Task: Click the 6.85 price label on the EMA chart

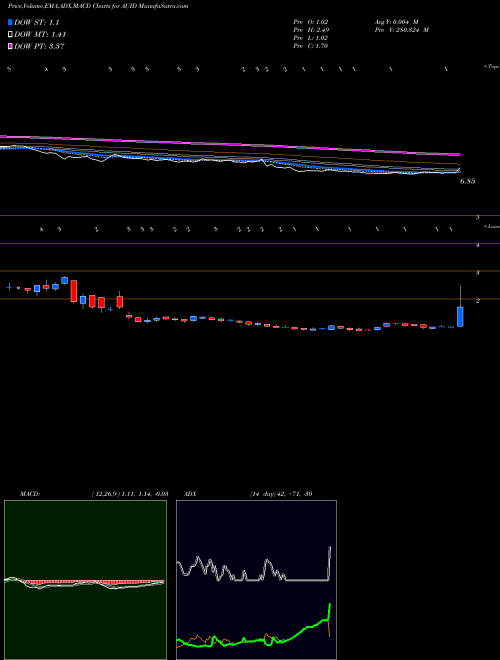Action: [x=467, y=181]
